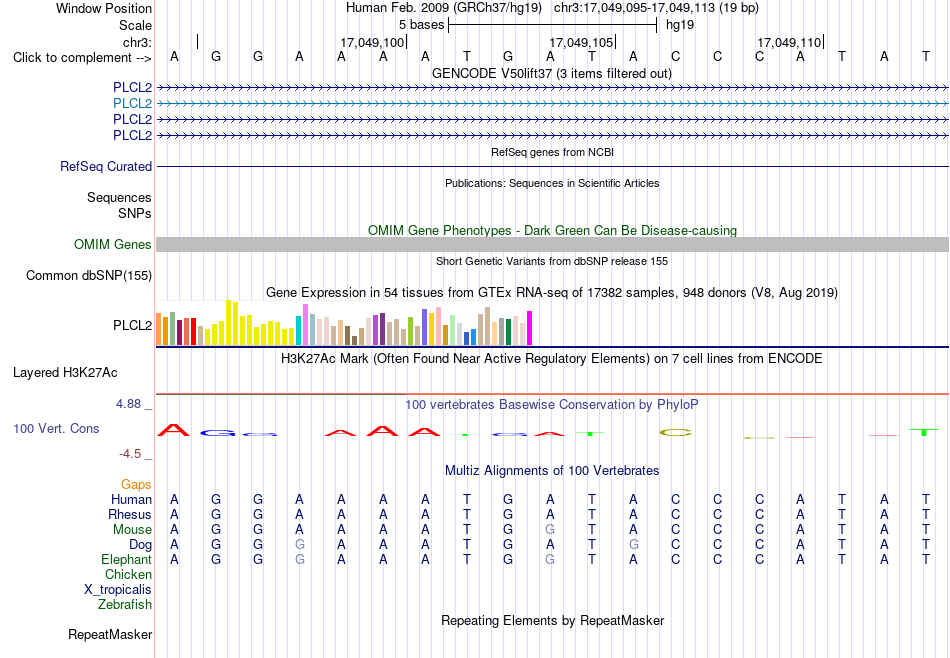Viewport: 950px width, 658px height.
Task: Click the Window Position track label
Action: point(104,8)
